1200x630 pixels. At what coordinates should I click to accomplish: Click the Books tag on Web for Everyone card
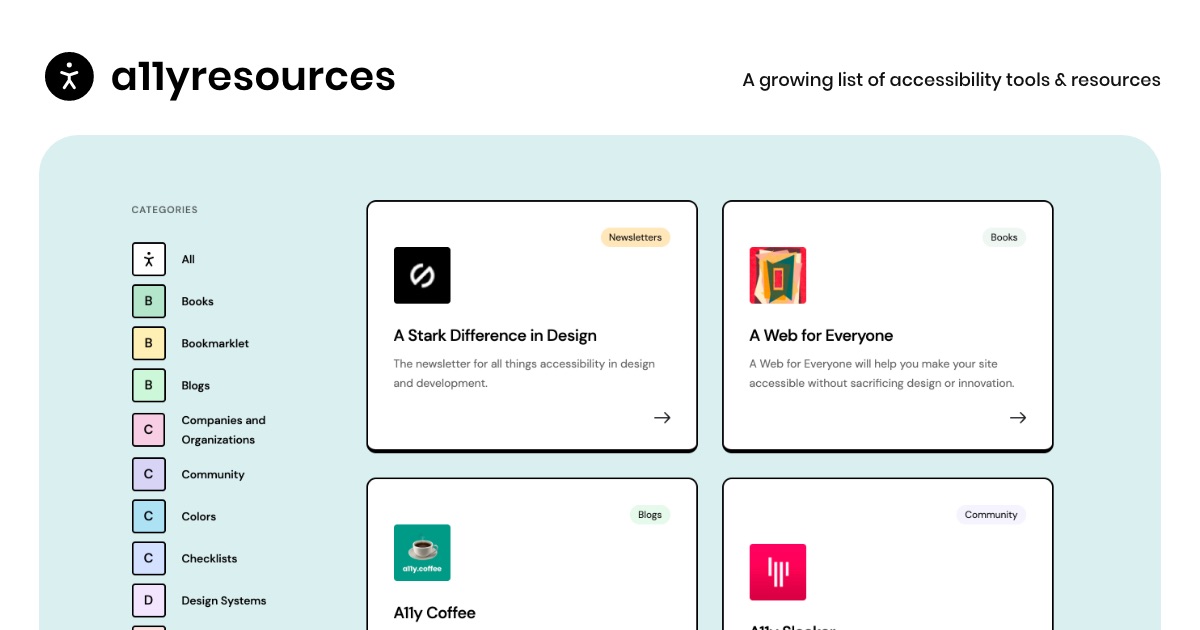1004,237
